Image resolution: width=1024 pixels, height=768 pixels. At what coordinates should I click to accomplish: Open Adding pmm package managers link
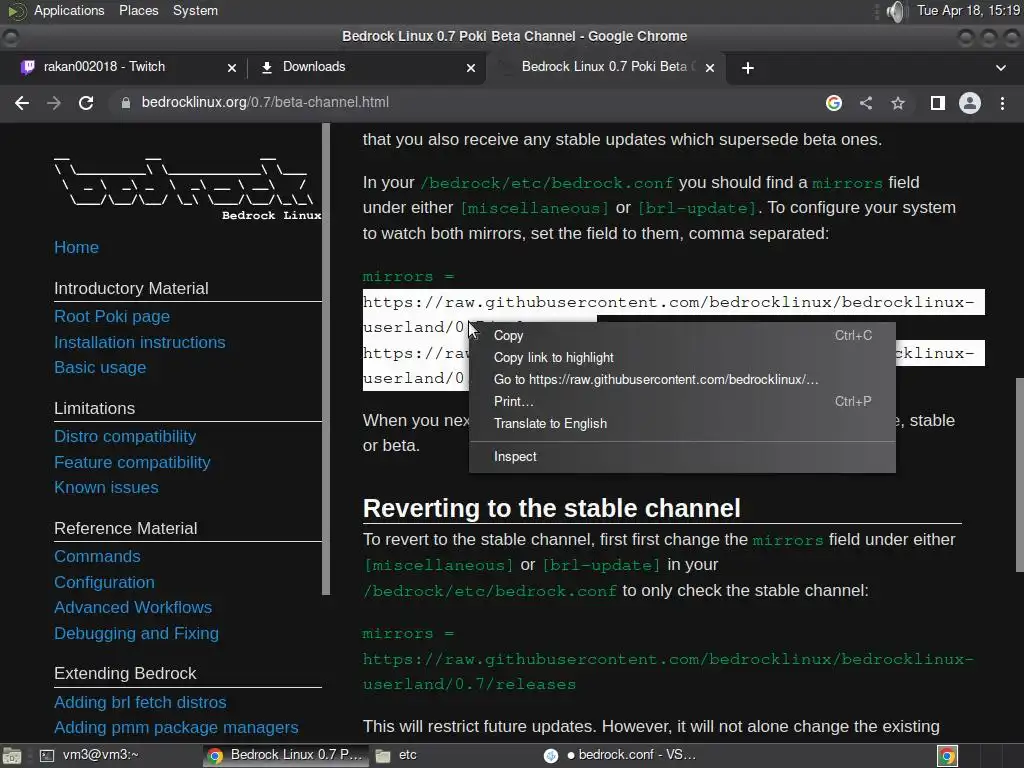pyautogui.click(x=176, y=728)
